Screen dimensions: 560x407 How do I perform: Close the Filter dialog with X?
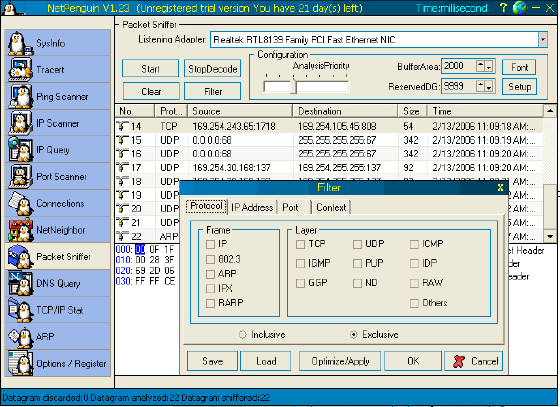coord(500,187)
